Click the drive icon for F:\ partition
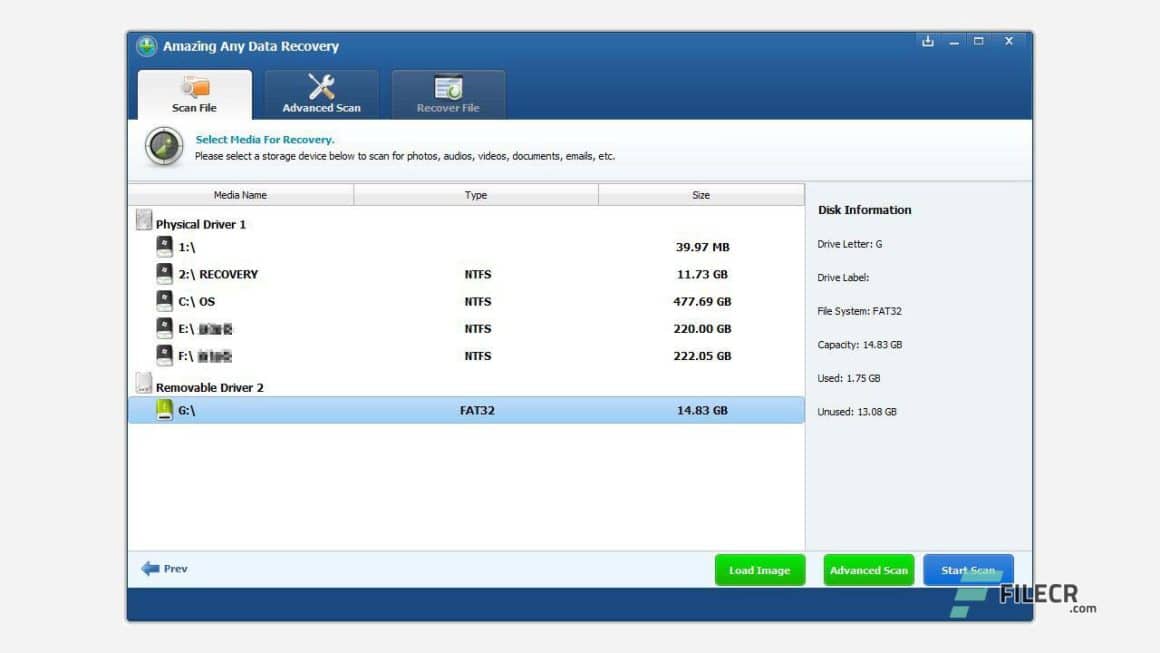 point(164,356)
